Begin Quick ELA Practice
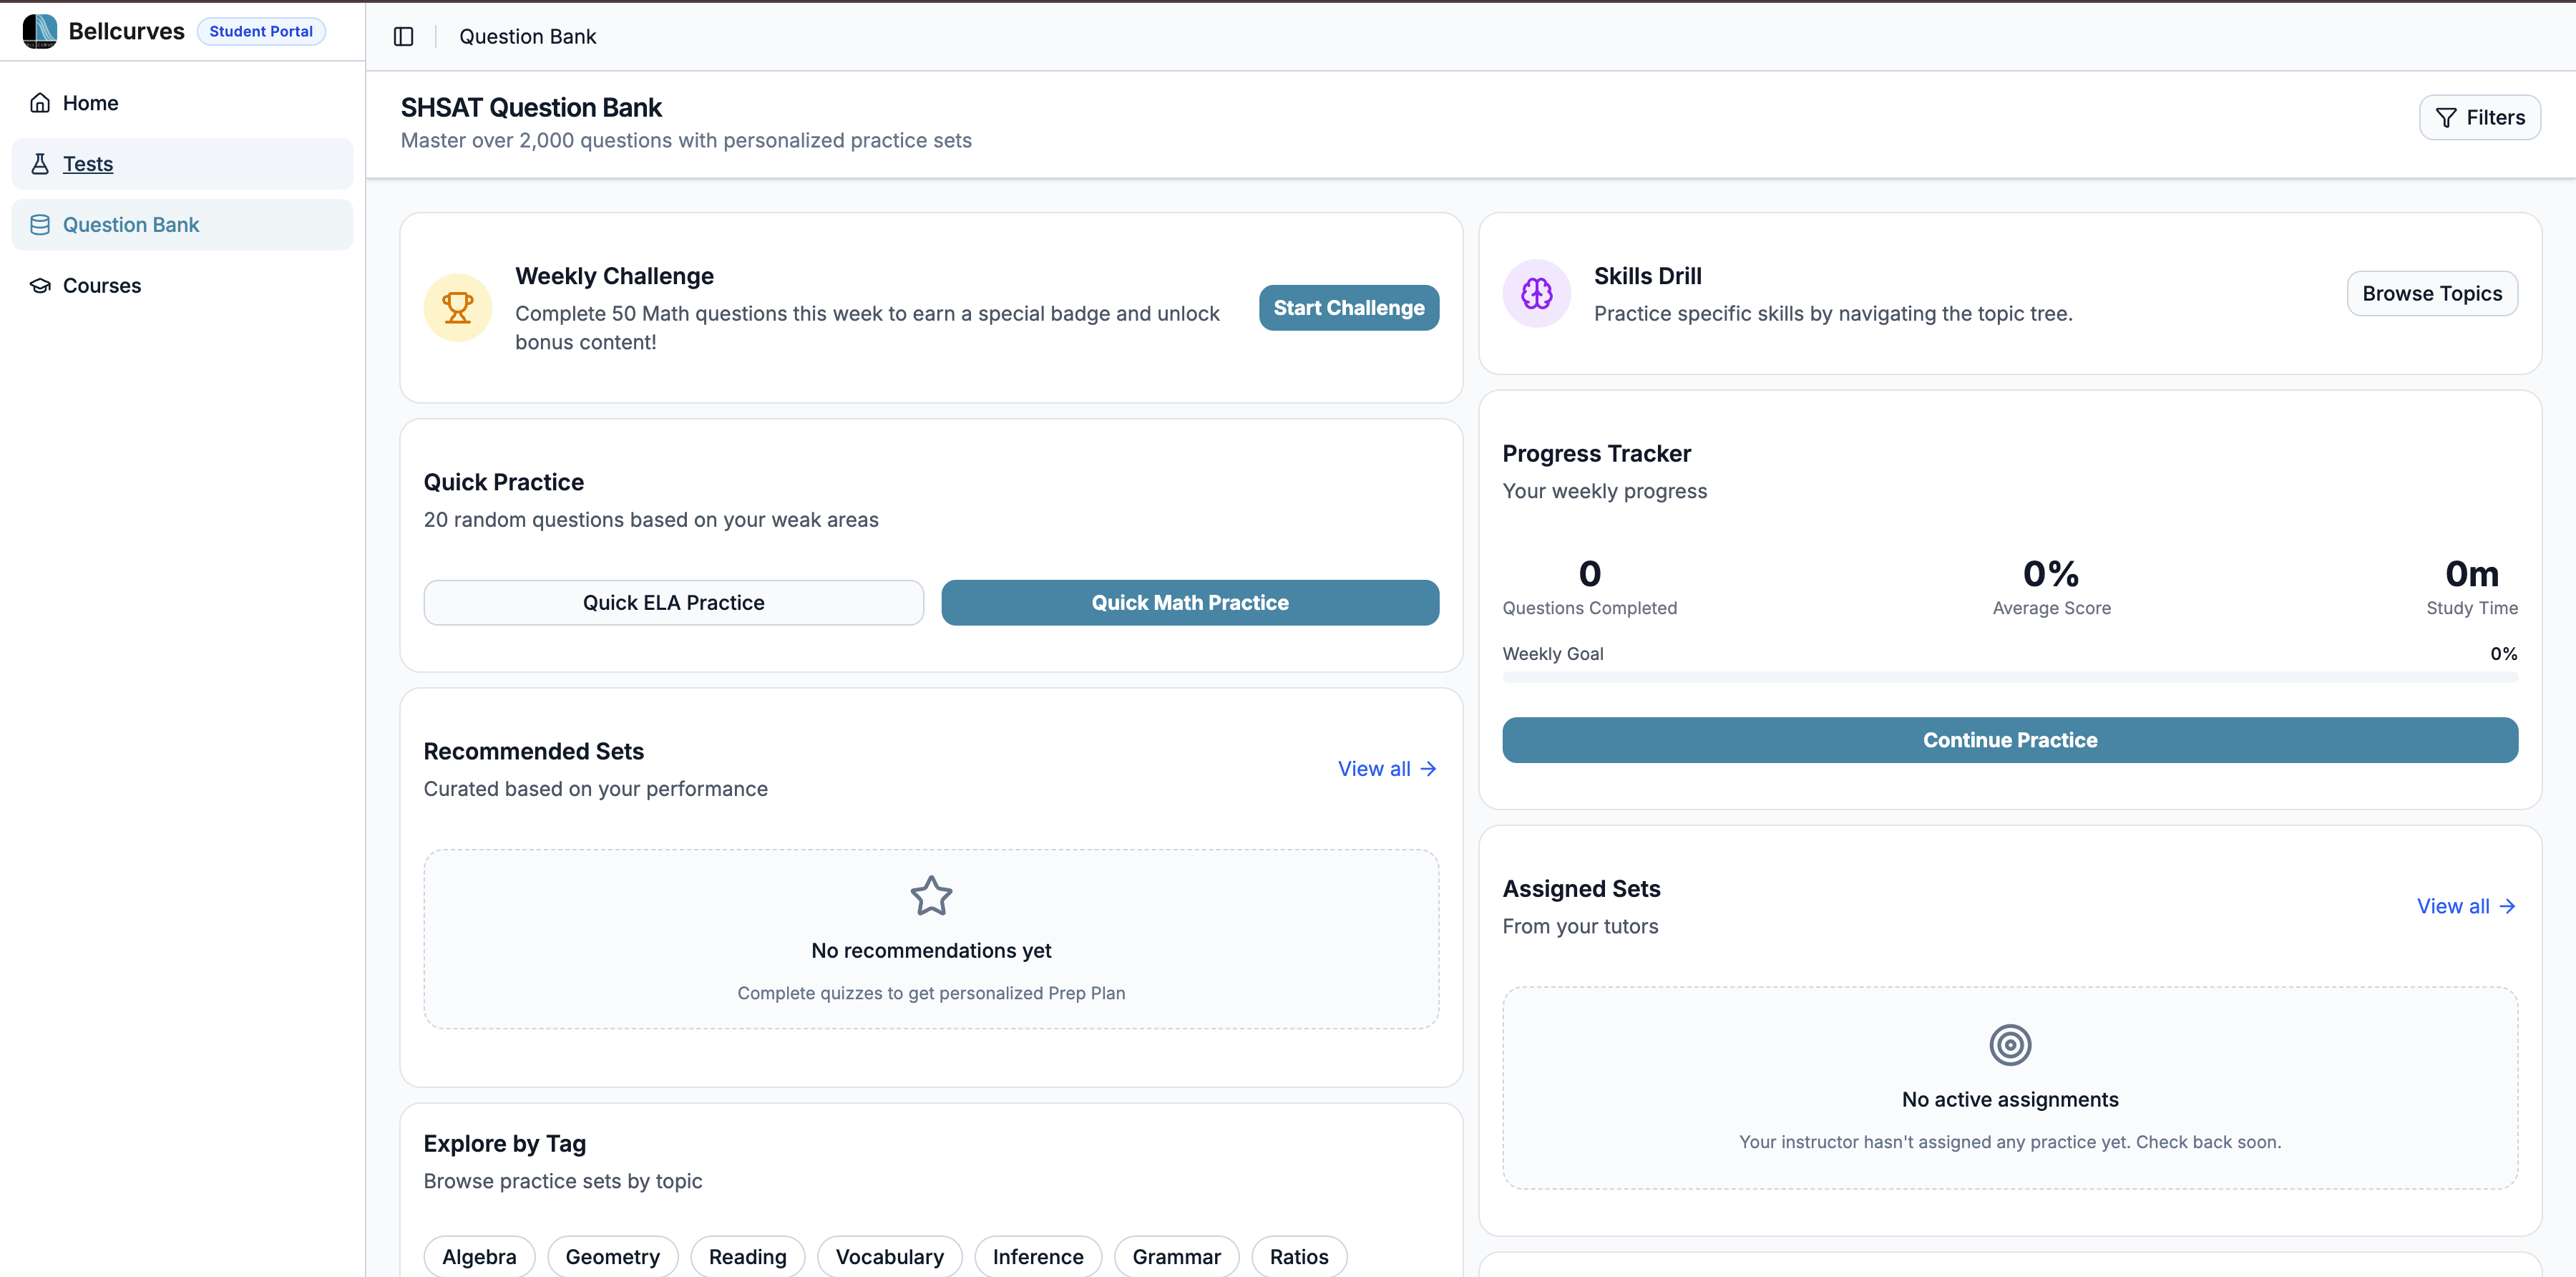This screenshot has height=1277, width=2576. [x=673, y=603]
